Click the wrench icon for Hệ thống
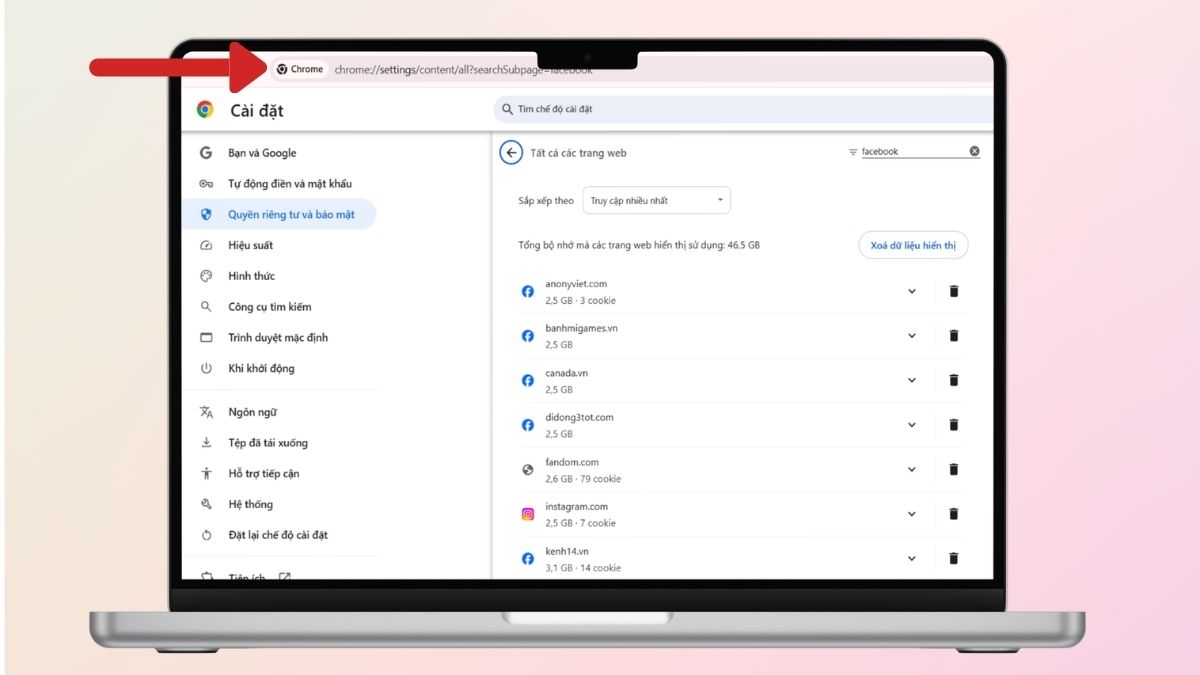 tap(206, 504)
